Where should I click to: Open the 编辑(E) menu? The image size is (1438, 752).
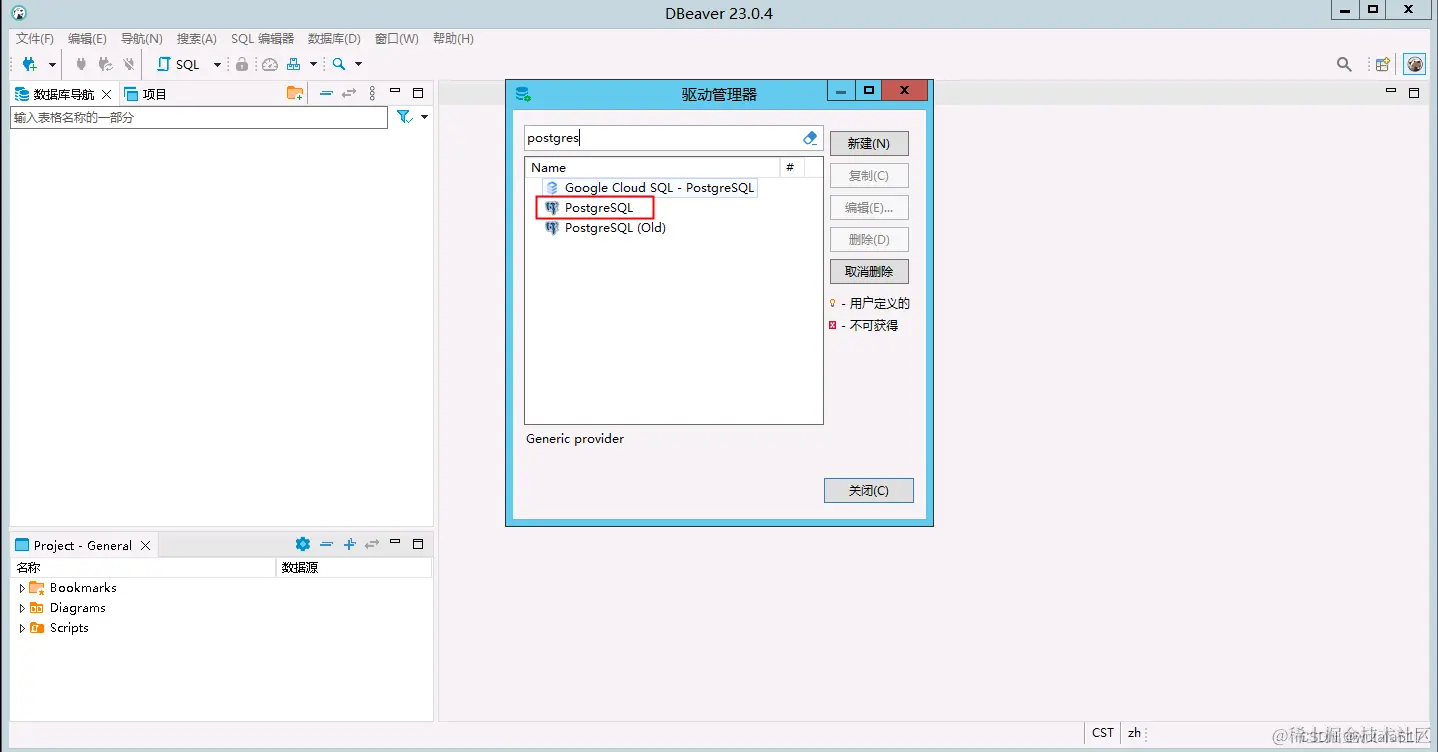tap(87, 39)
